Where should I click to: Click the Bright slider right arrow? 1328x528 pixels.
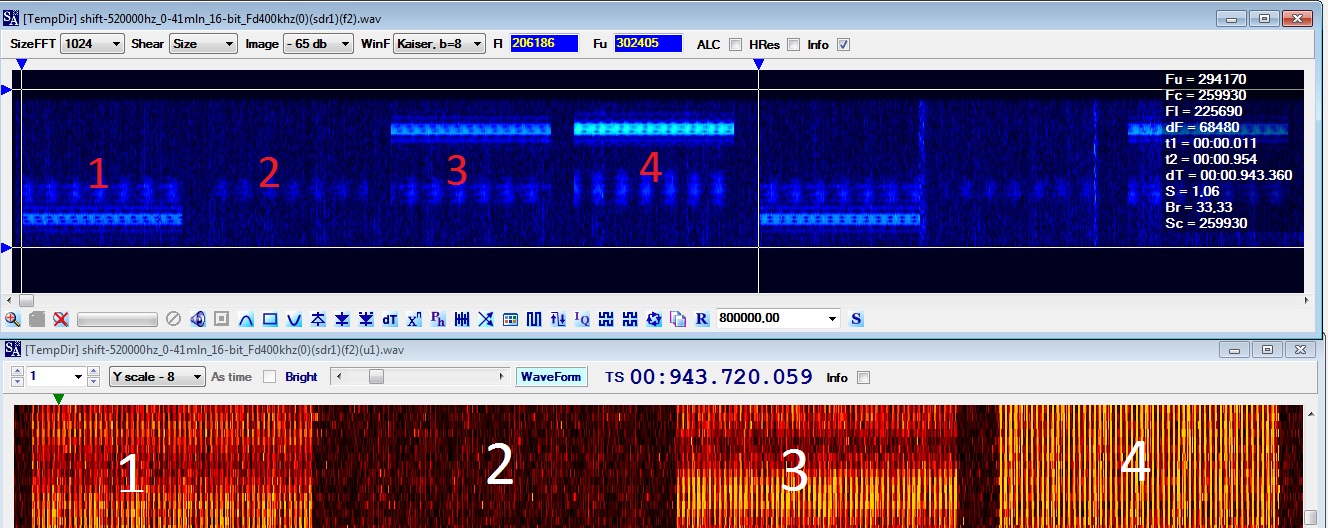pyautogui.click(x=502, y=377)
